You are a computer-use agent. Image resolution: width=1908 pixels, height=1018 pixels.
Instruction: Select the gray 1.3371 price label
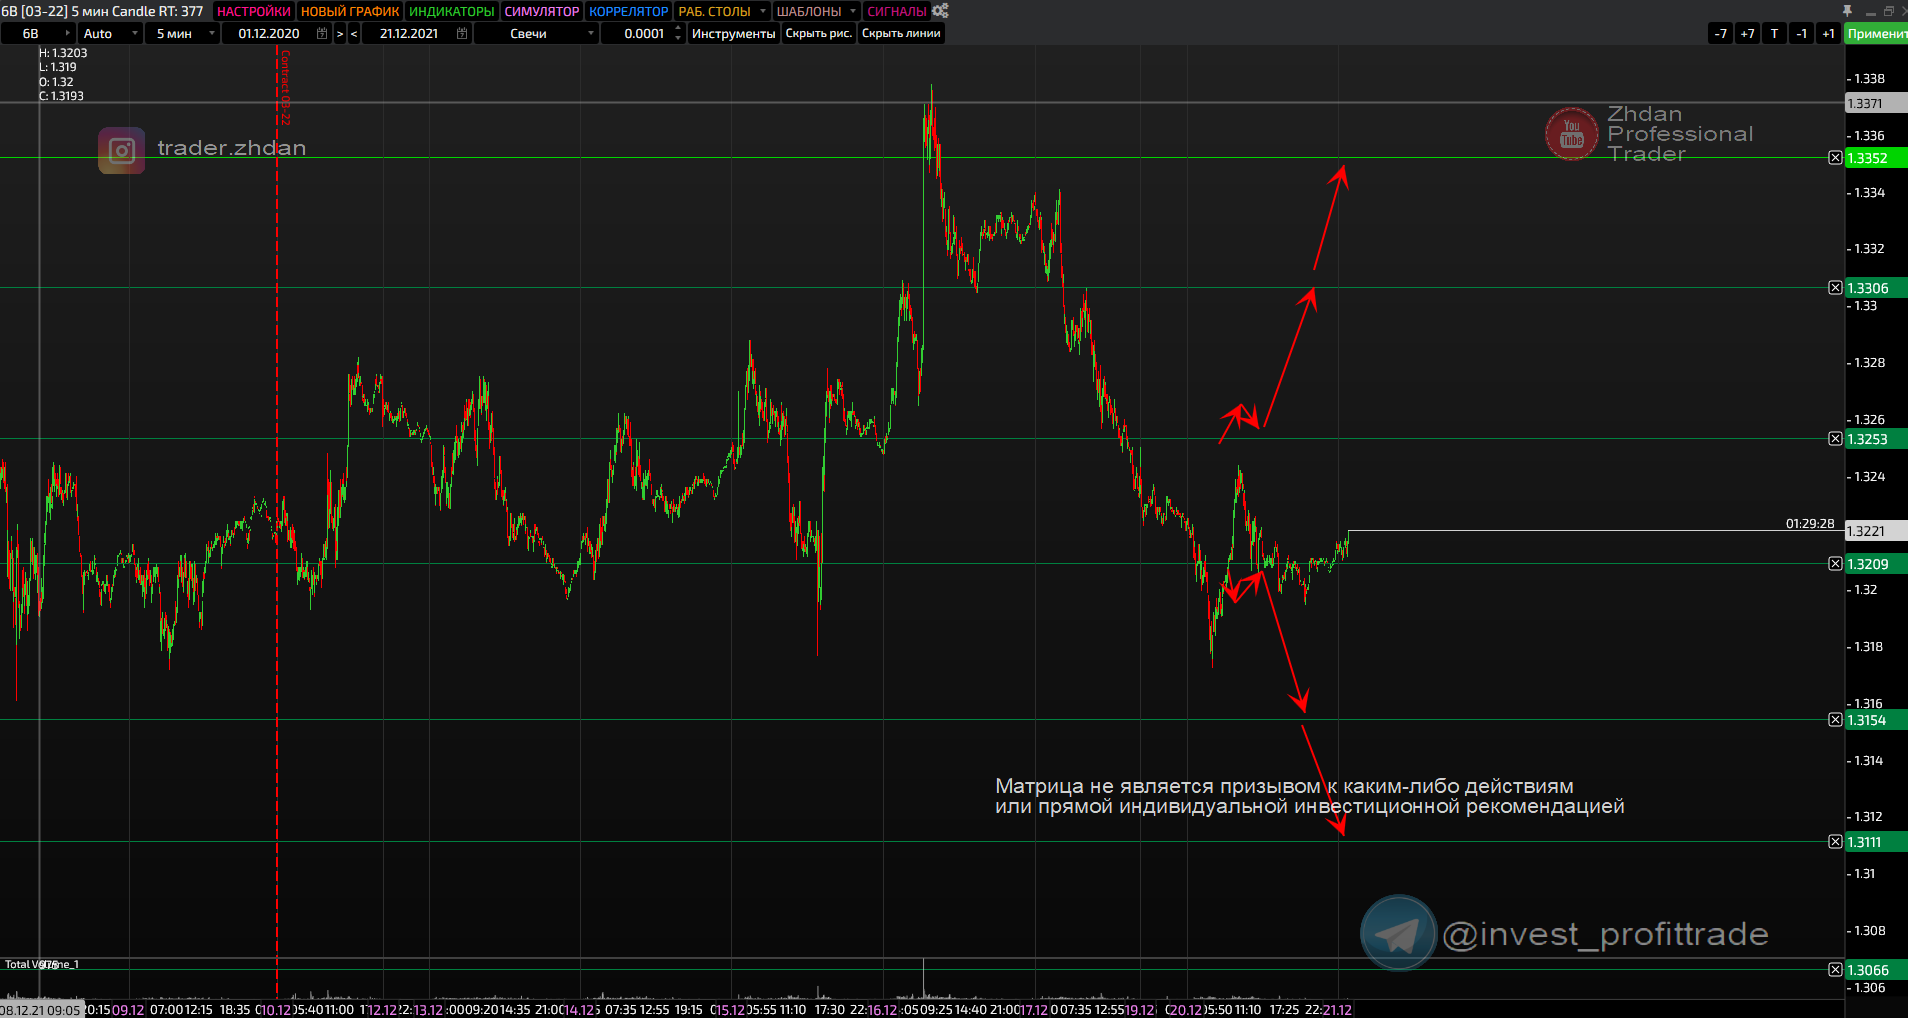click(1876, 103)
